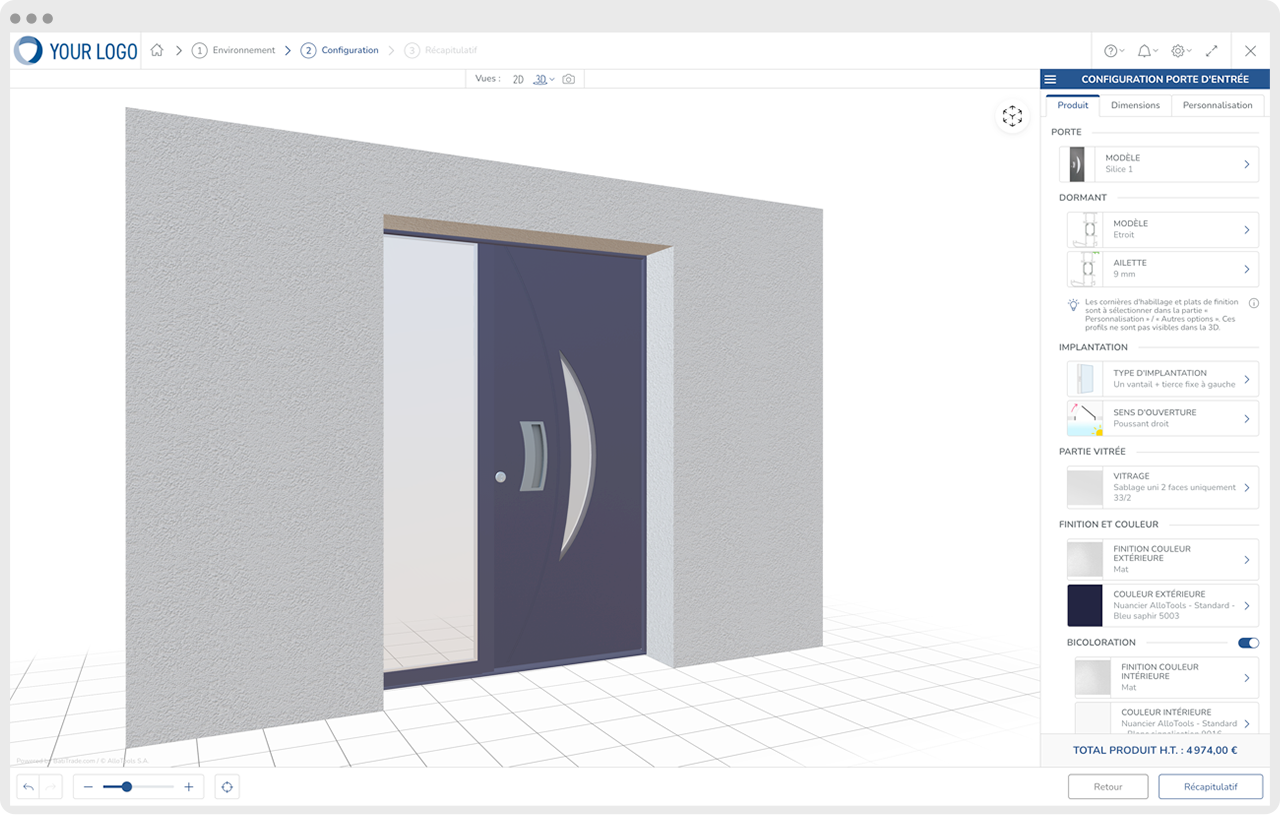This screenshot has width=1280, height=815.
Task: Click the undo arrow button
Action: pos(28,787)
